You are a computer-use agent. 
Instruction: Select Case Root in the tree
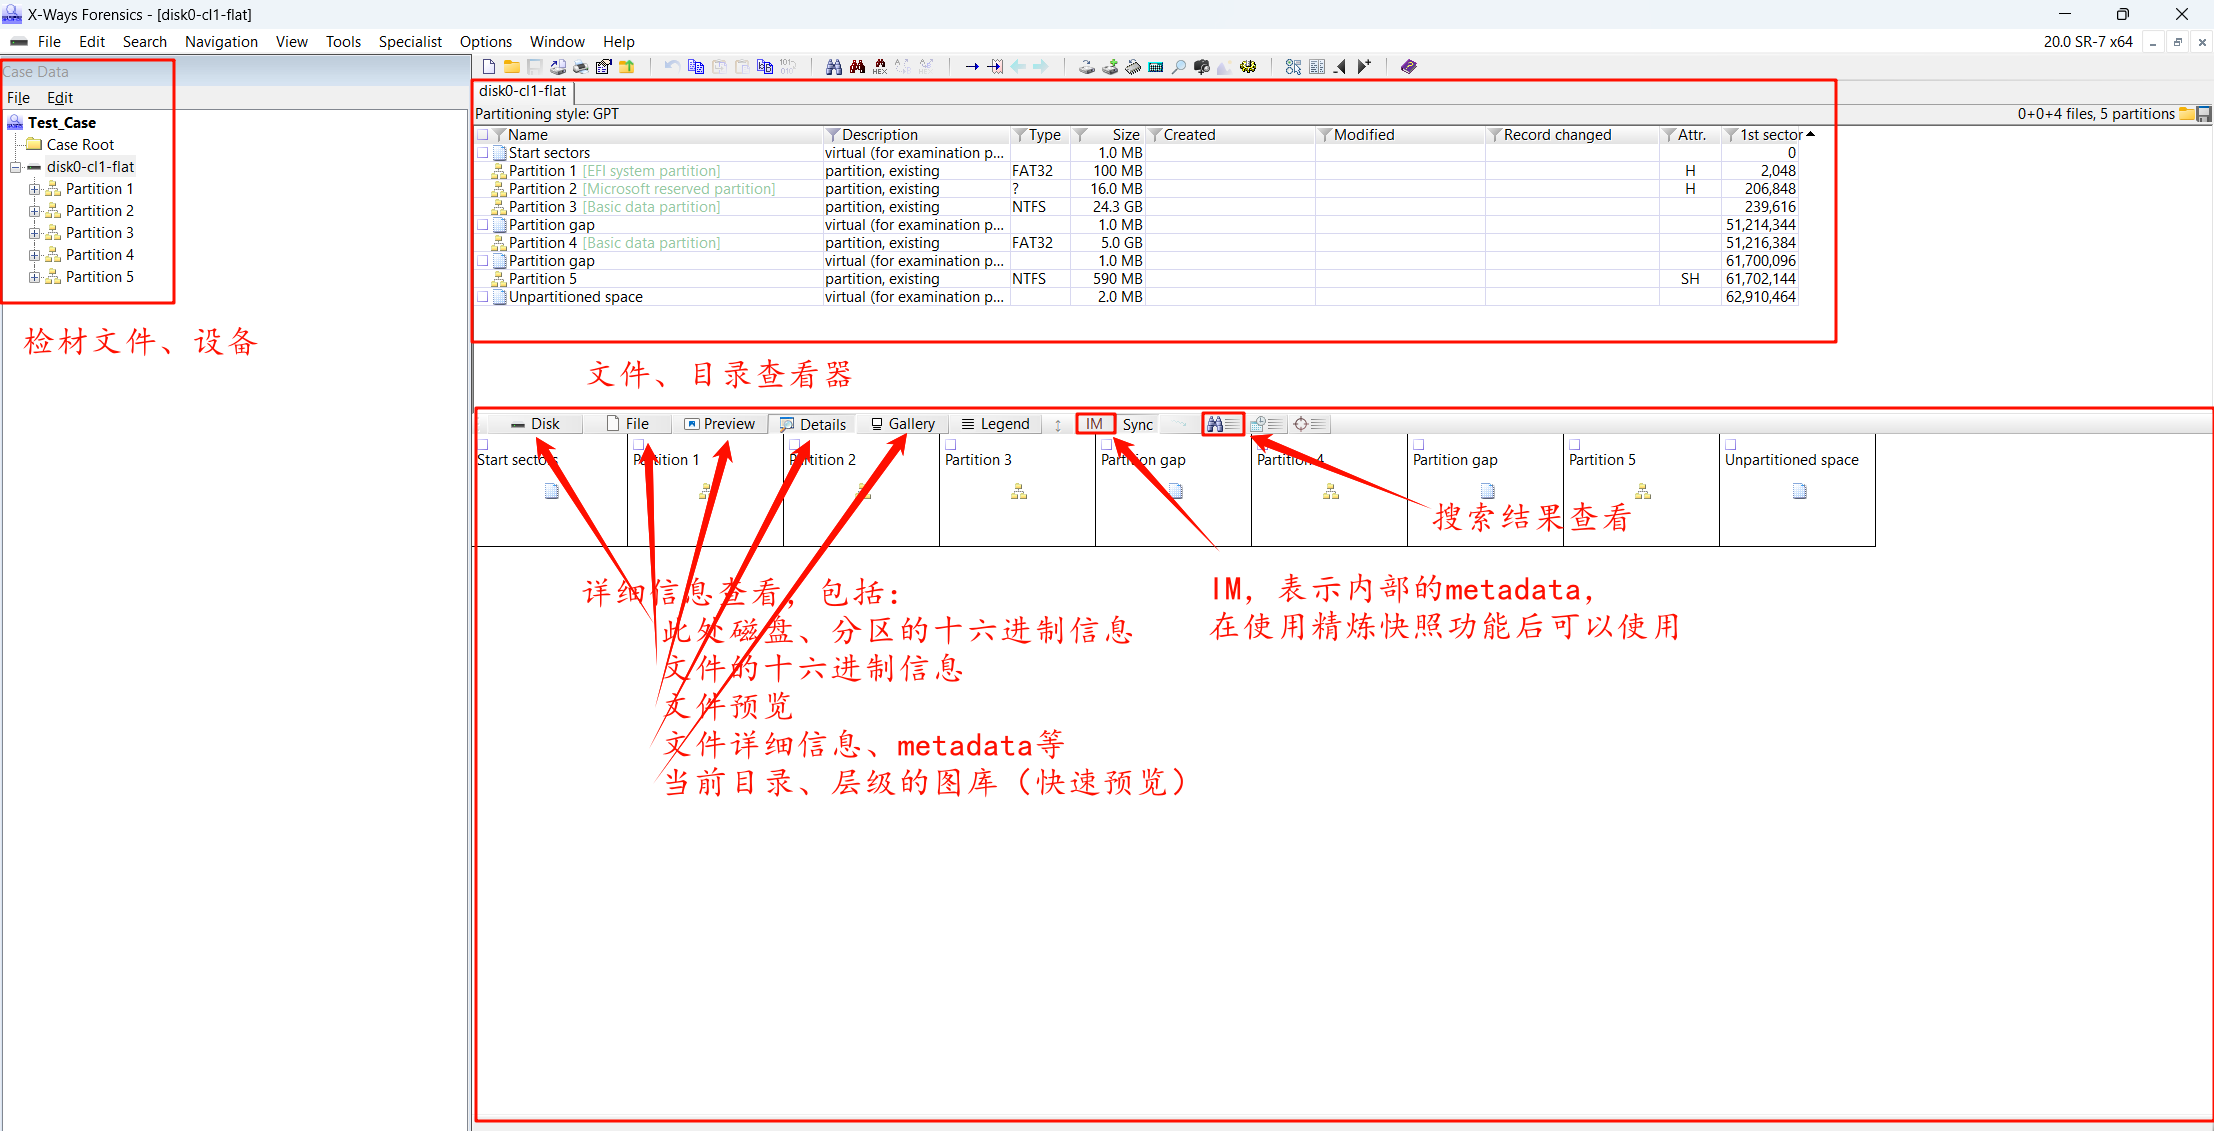pos(80,145)
